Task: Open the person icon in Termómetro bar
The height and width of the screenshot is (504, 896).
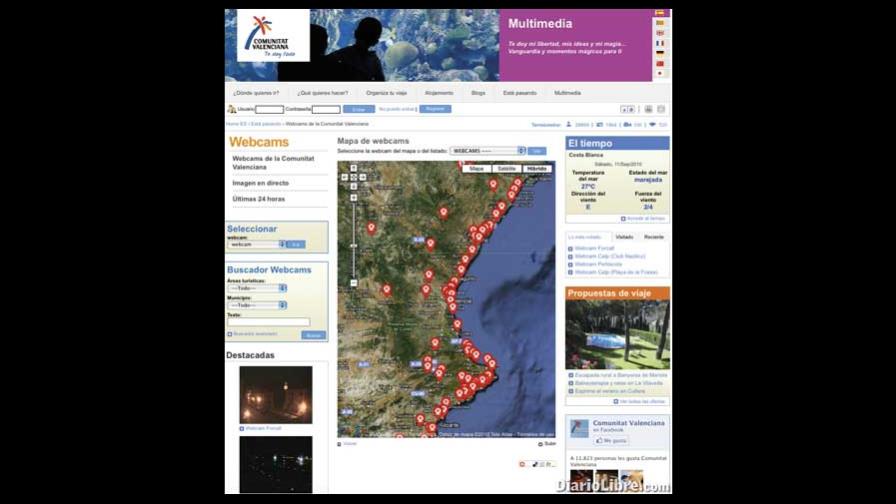Action: point(569,125)
